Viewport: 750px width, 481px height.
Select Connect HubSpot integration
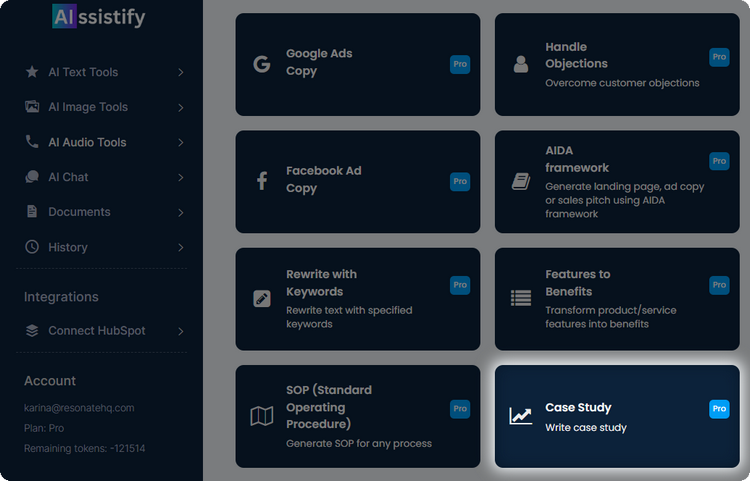pyautogui.click(x=95, y=331)
